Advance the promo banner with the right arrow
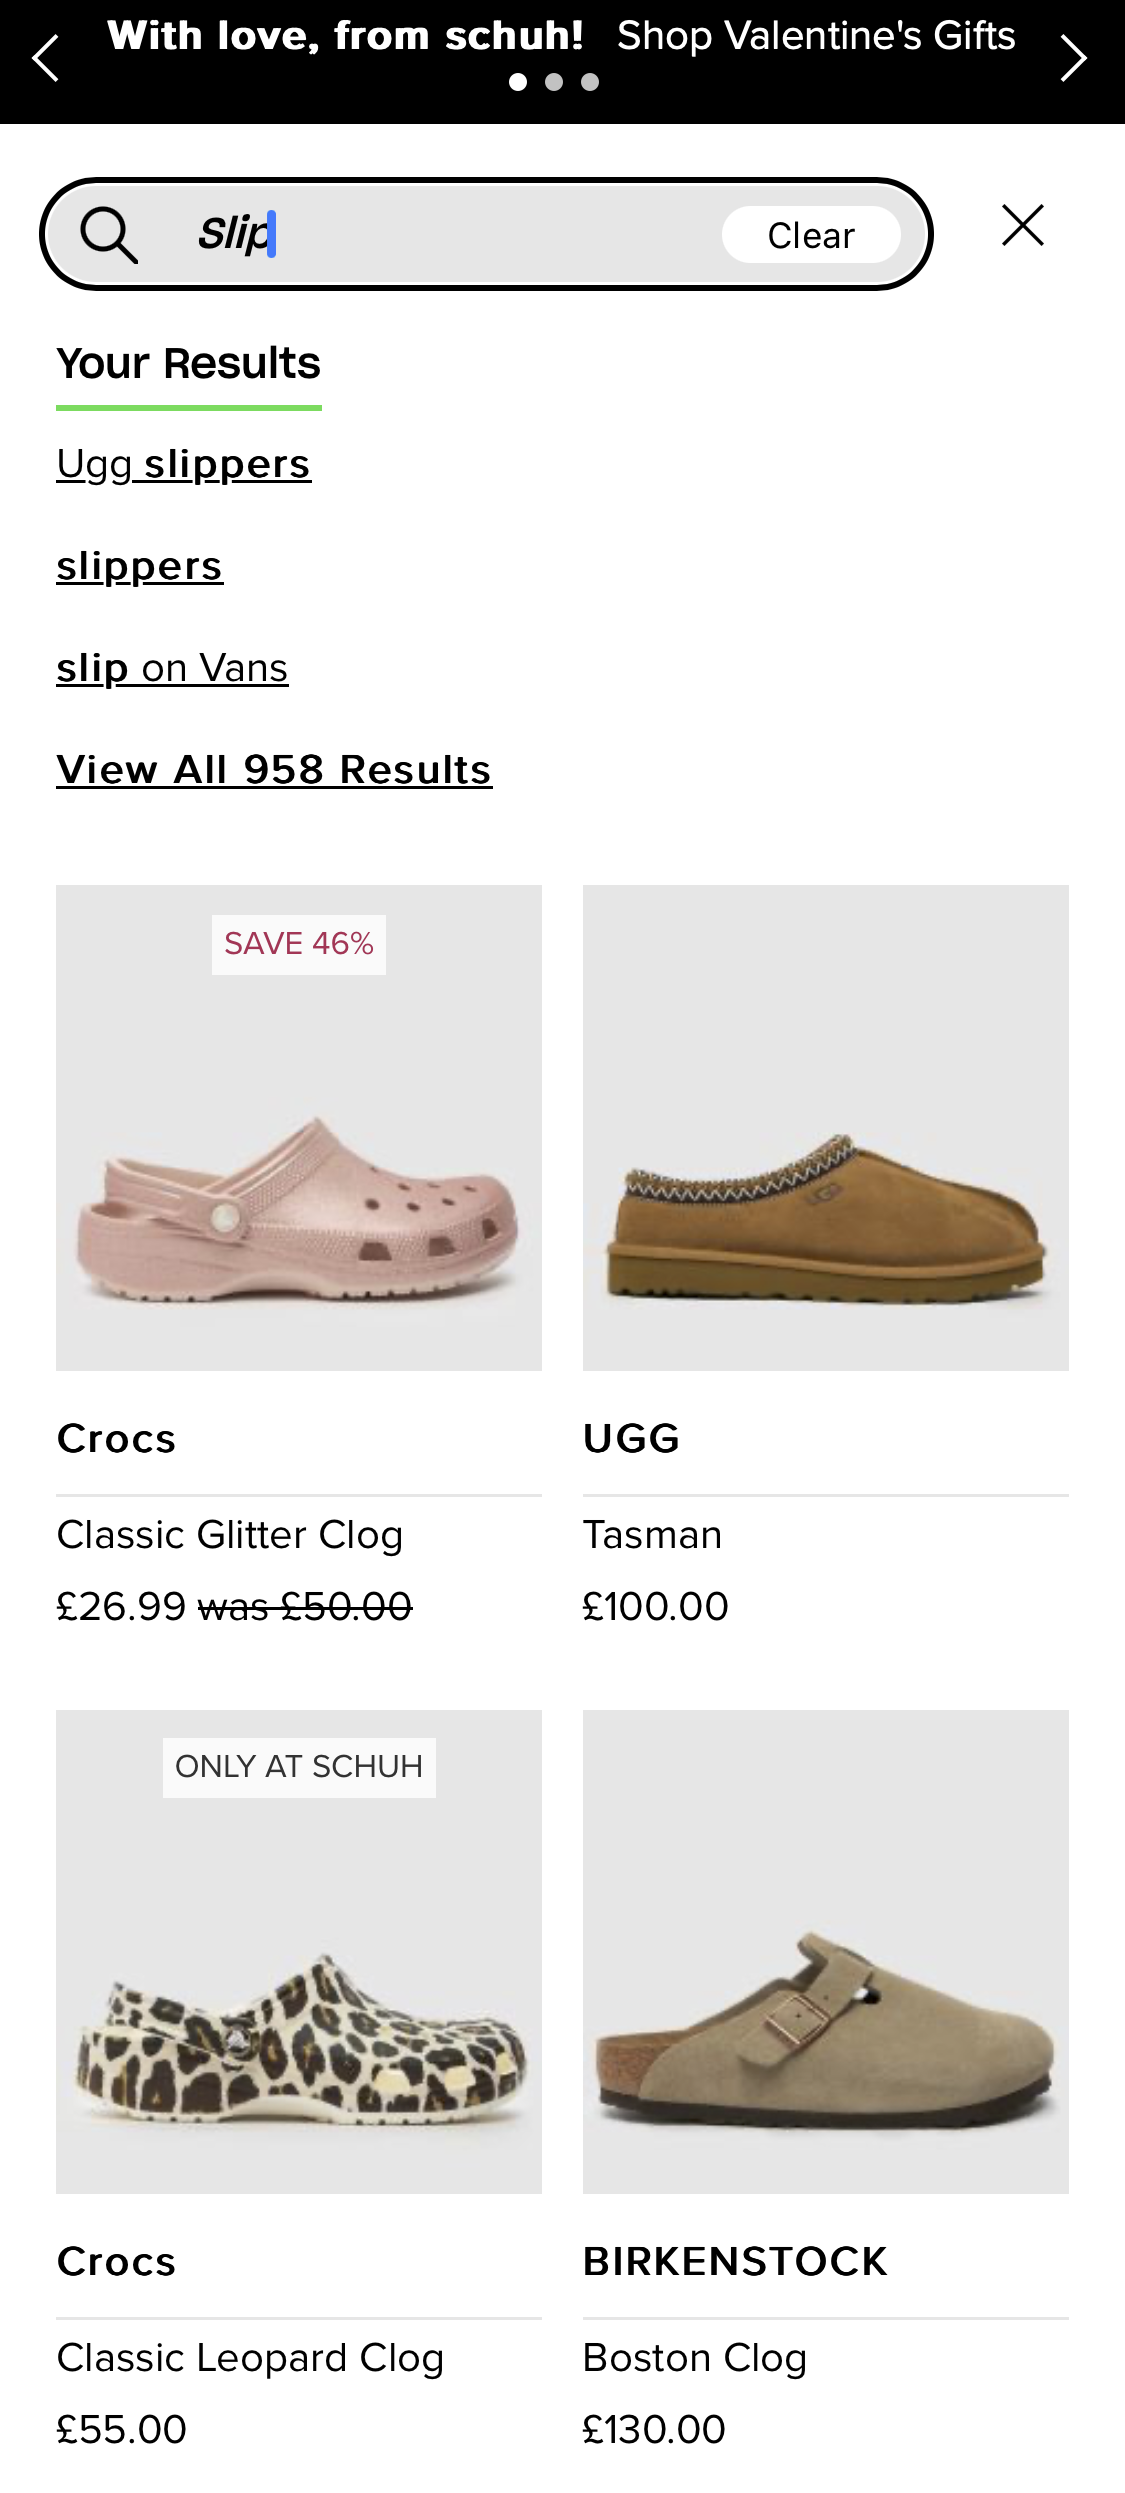1125x2493 pixels. [1077, 57]
